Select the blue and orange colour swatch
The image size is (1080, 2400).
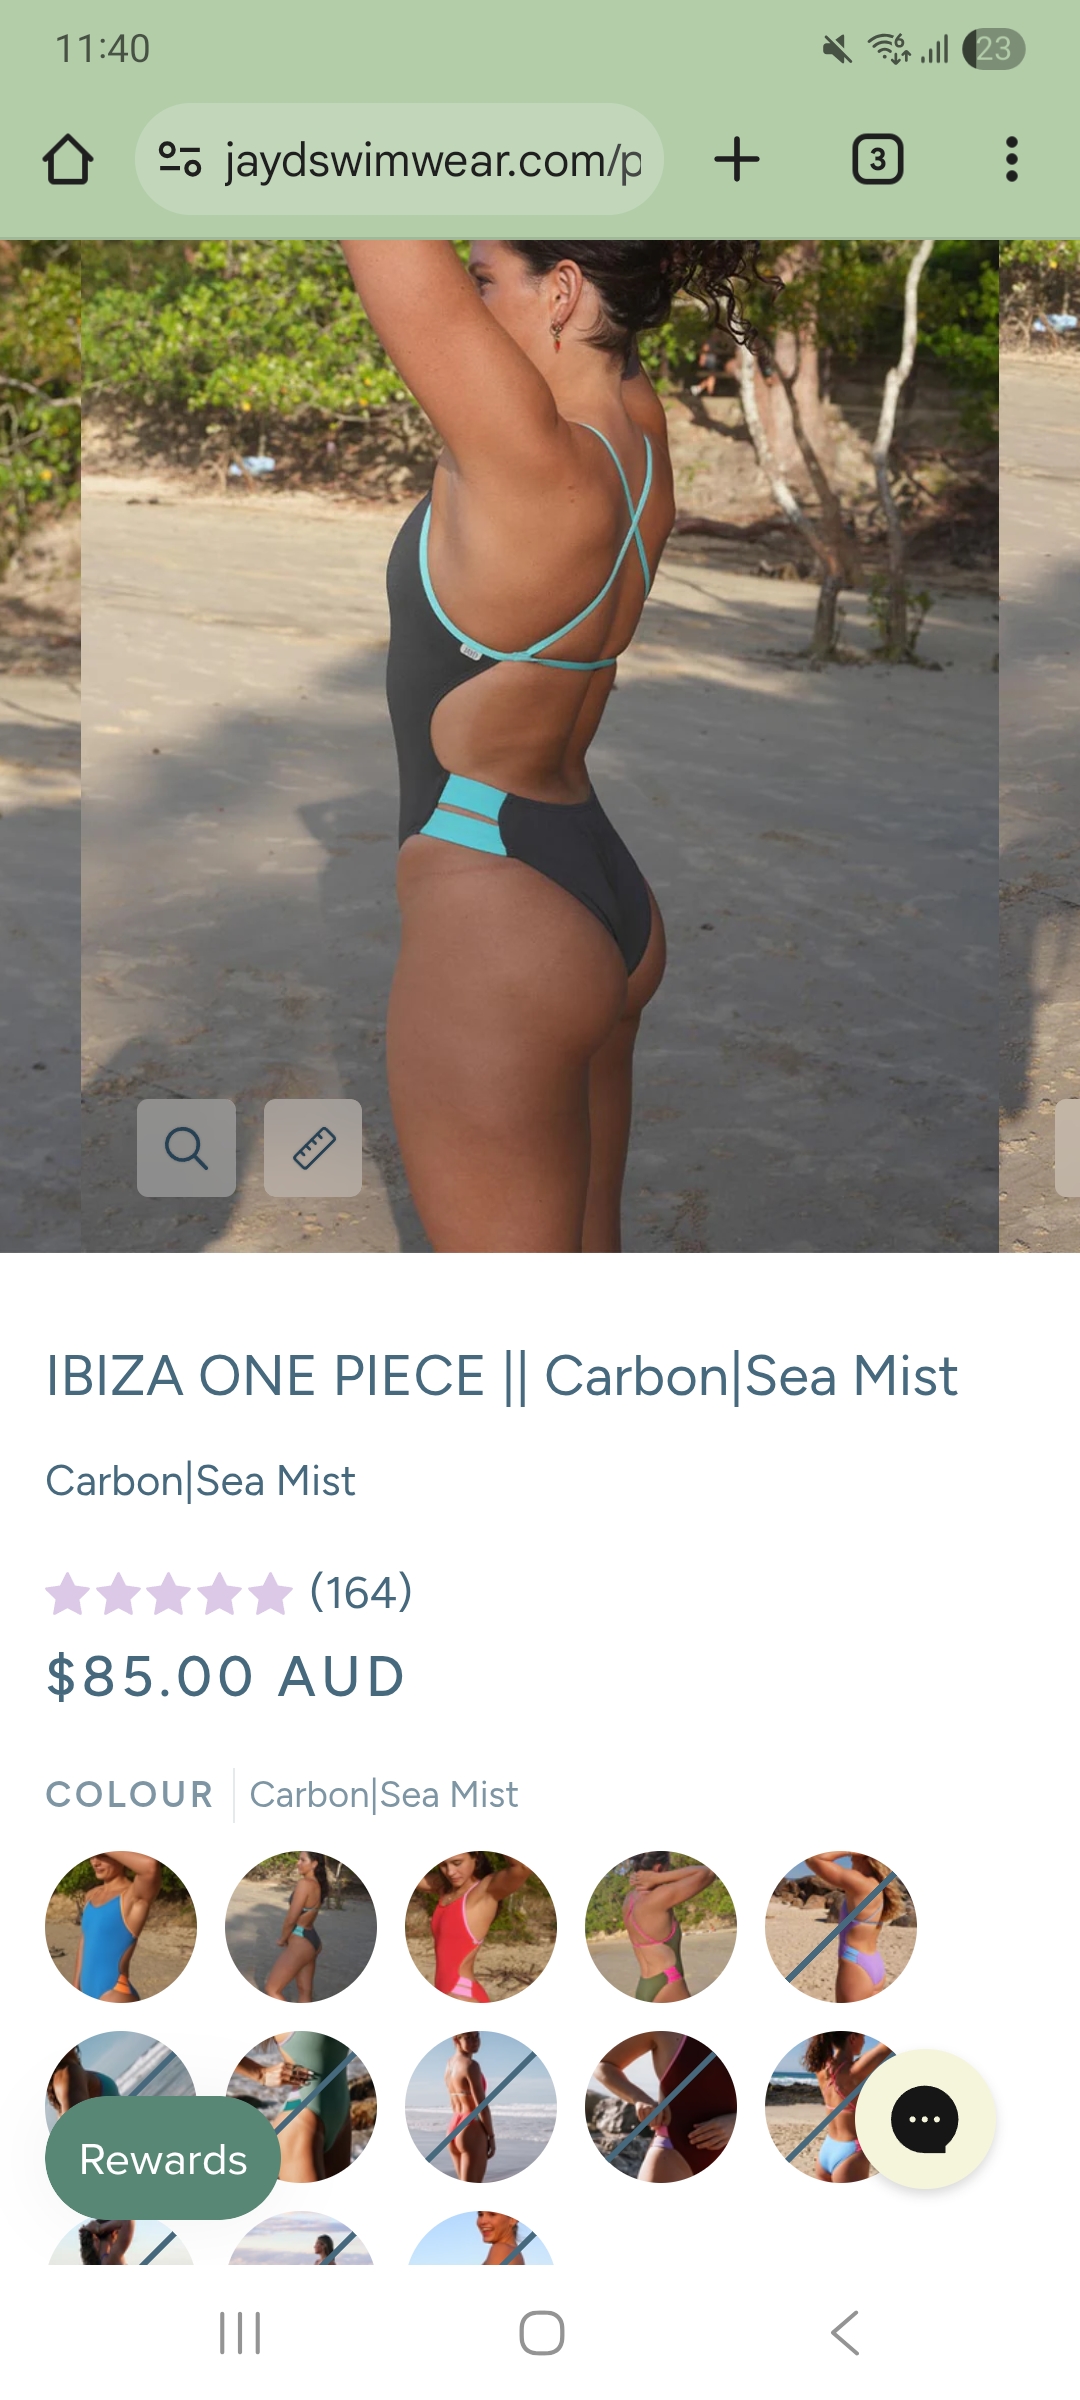coord(121,1927)
